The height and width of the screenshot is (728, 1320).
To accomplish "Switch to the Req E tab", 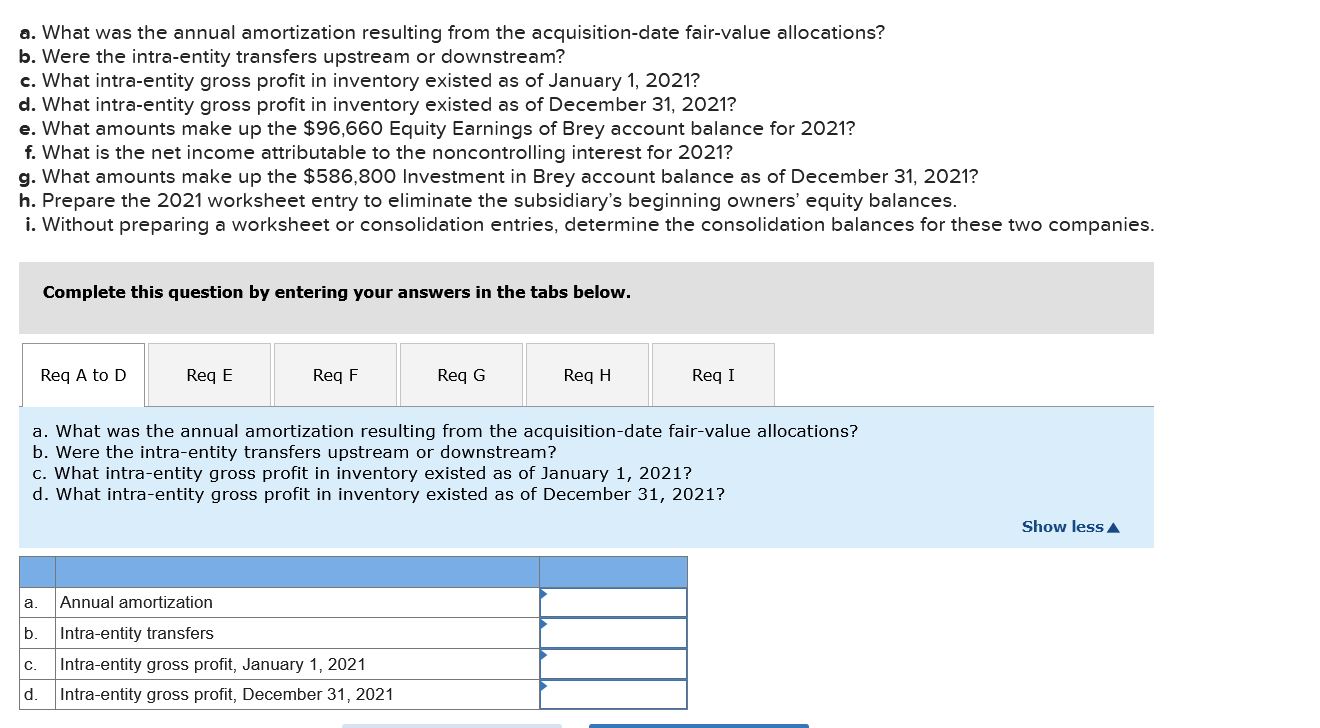I will [x=209, y=375].
